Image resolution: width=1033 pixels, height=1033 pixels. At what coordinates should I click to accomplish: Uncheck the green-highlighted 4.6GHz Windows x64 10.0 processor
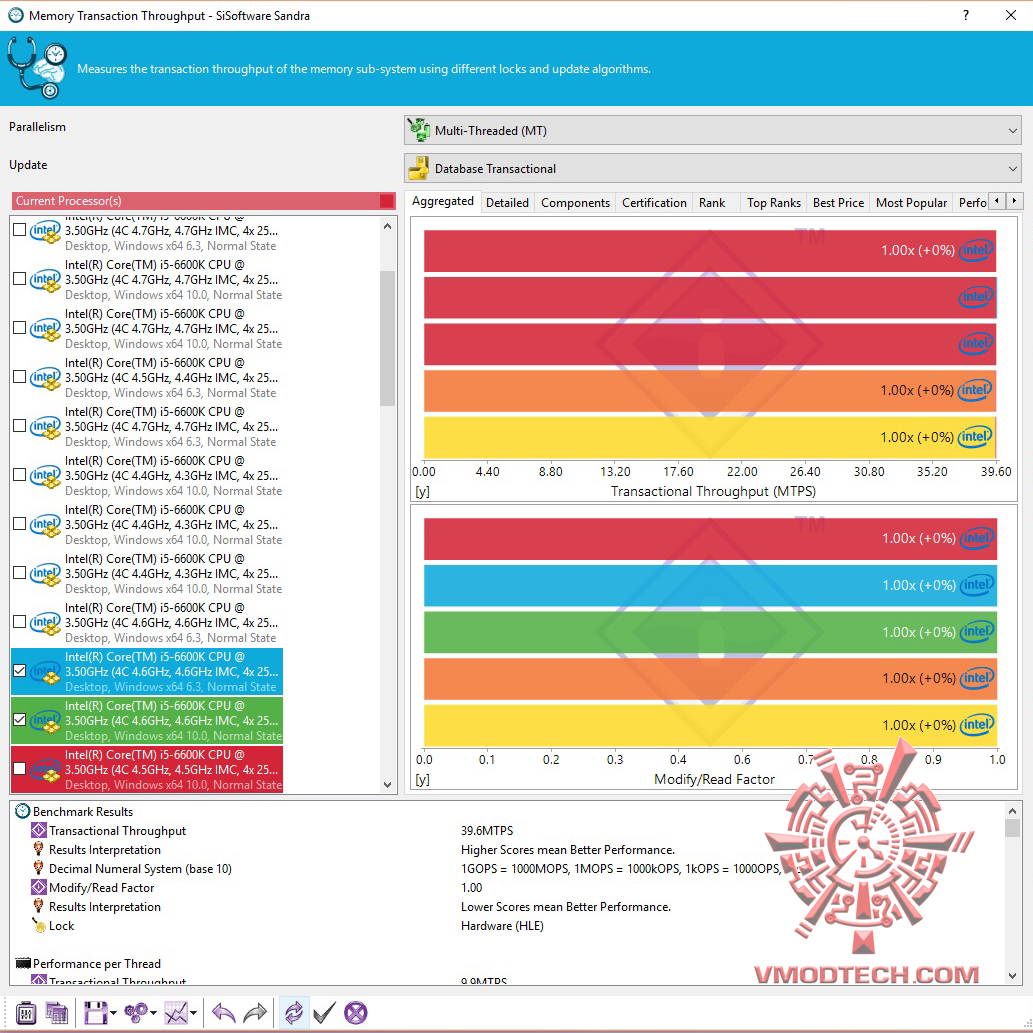point(20,719)
